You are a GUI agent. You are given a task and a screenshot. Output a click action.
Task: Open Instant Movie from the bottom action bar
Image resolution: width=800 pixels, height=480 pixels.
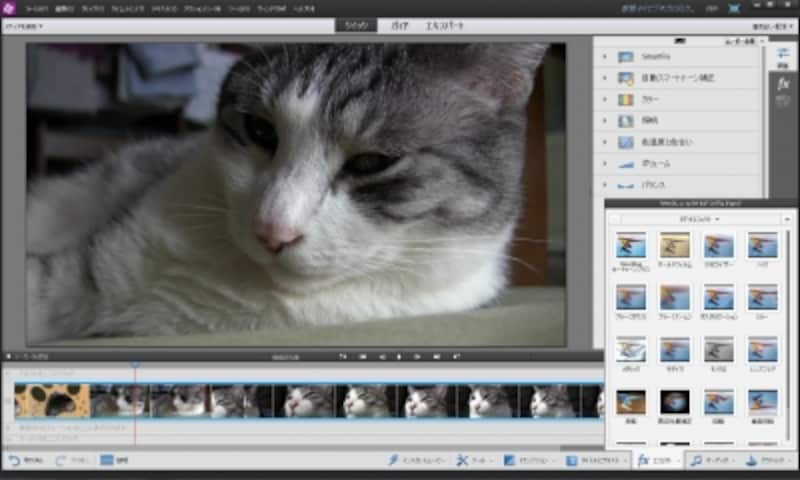pyautogui.click(x=393, y=460)
